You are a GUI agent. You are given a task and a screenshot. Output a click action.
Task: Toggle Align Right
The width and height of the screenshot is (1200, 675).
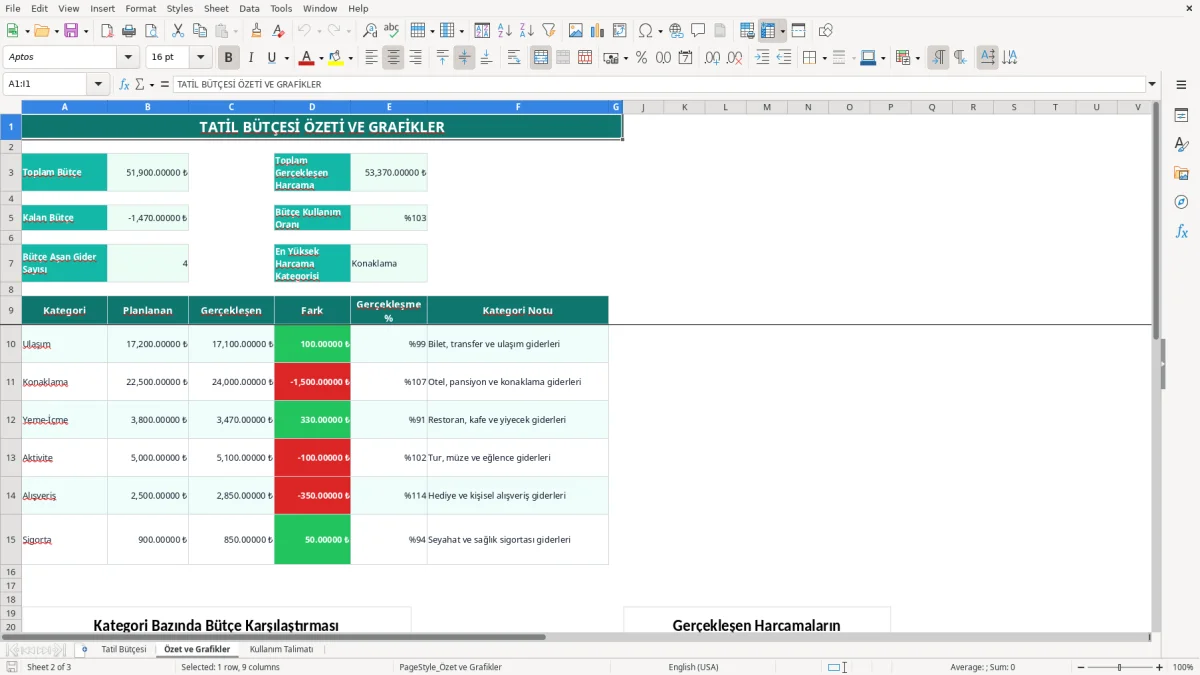415,58
